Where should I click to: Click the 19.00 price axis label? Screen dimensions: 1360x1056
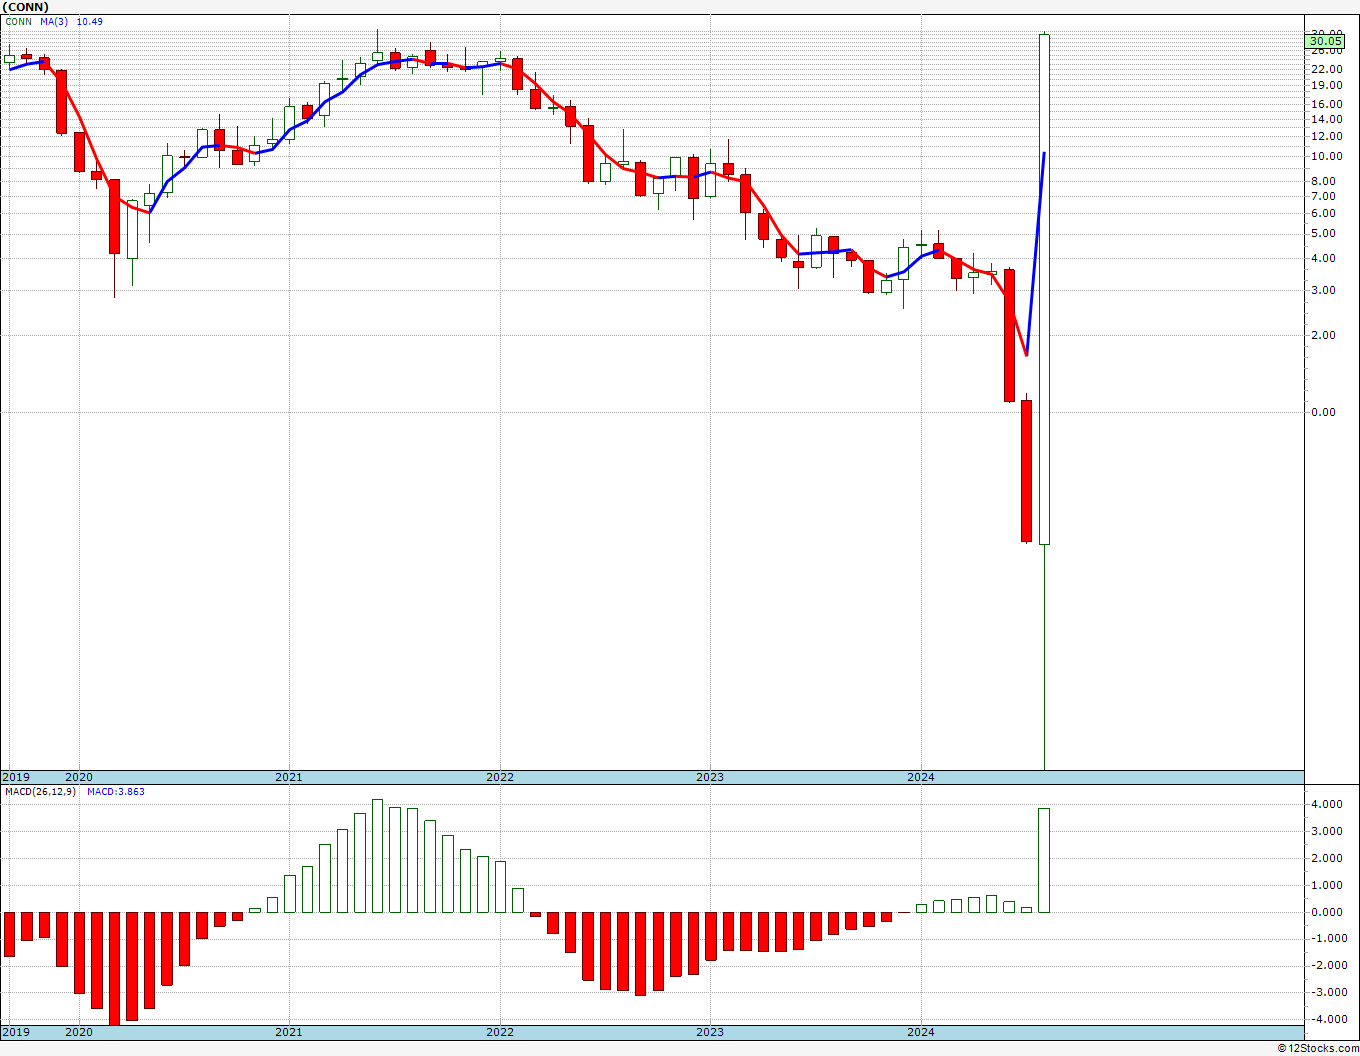click(x=1327, y=86)
